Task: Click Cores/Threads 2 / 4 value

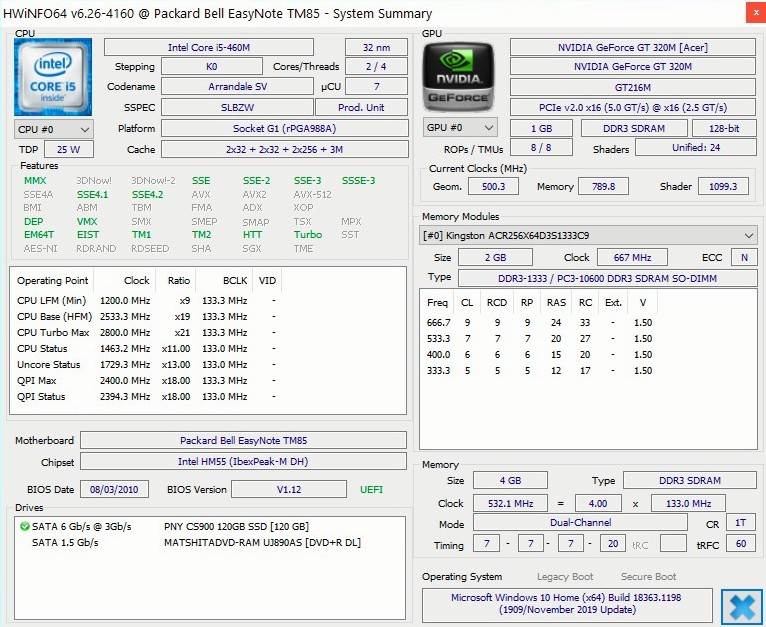Action: [376, 66]
